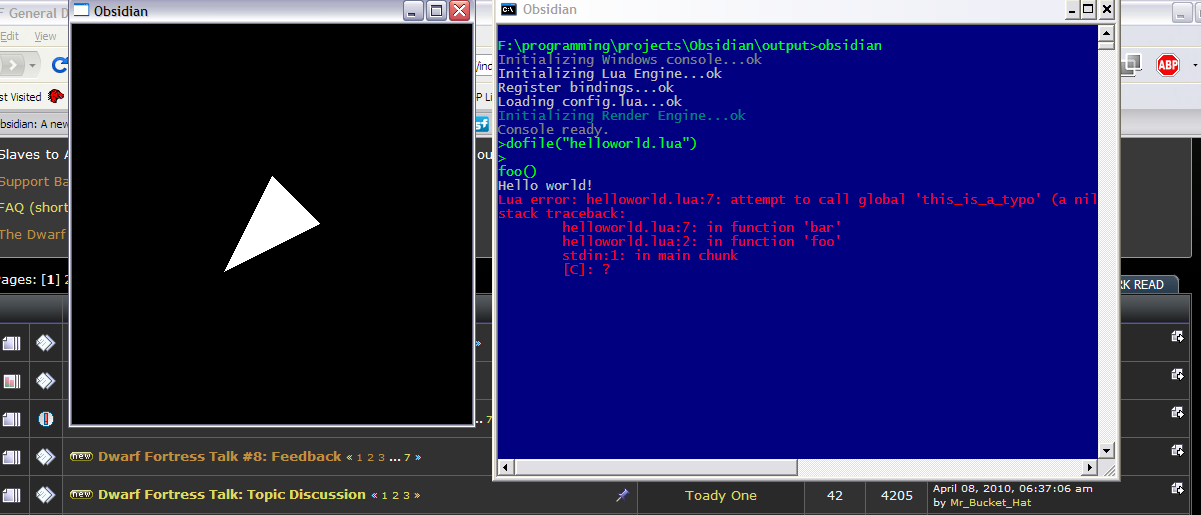1201x515 pixels.
Task: Open the Most Visited bookmarks folder
Action: click(x=21, y=97)
